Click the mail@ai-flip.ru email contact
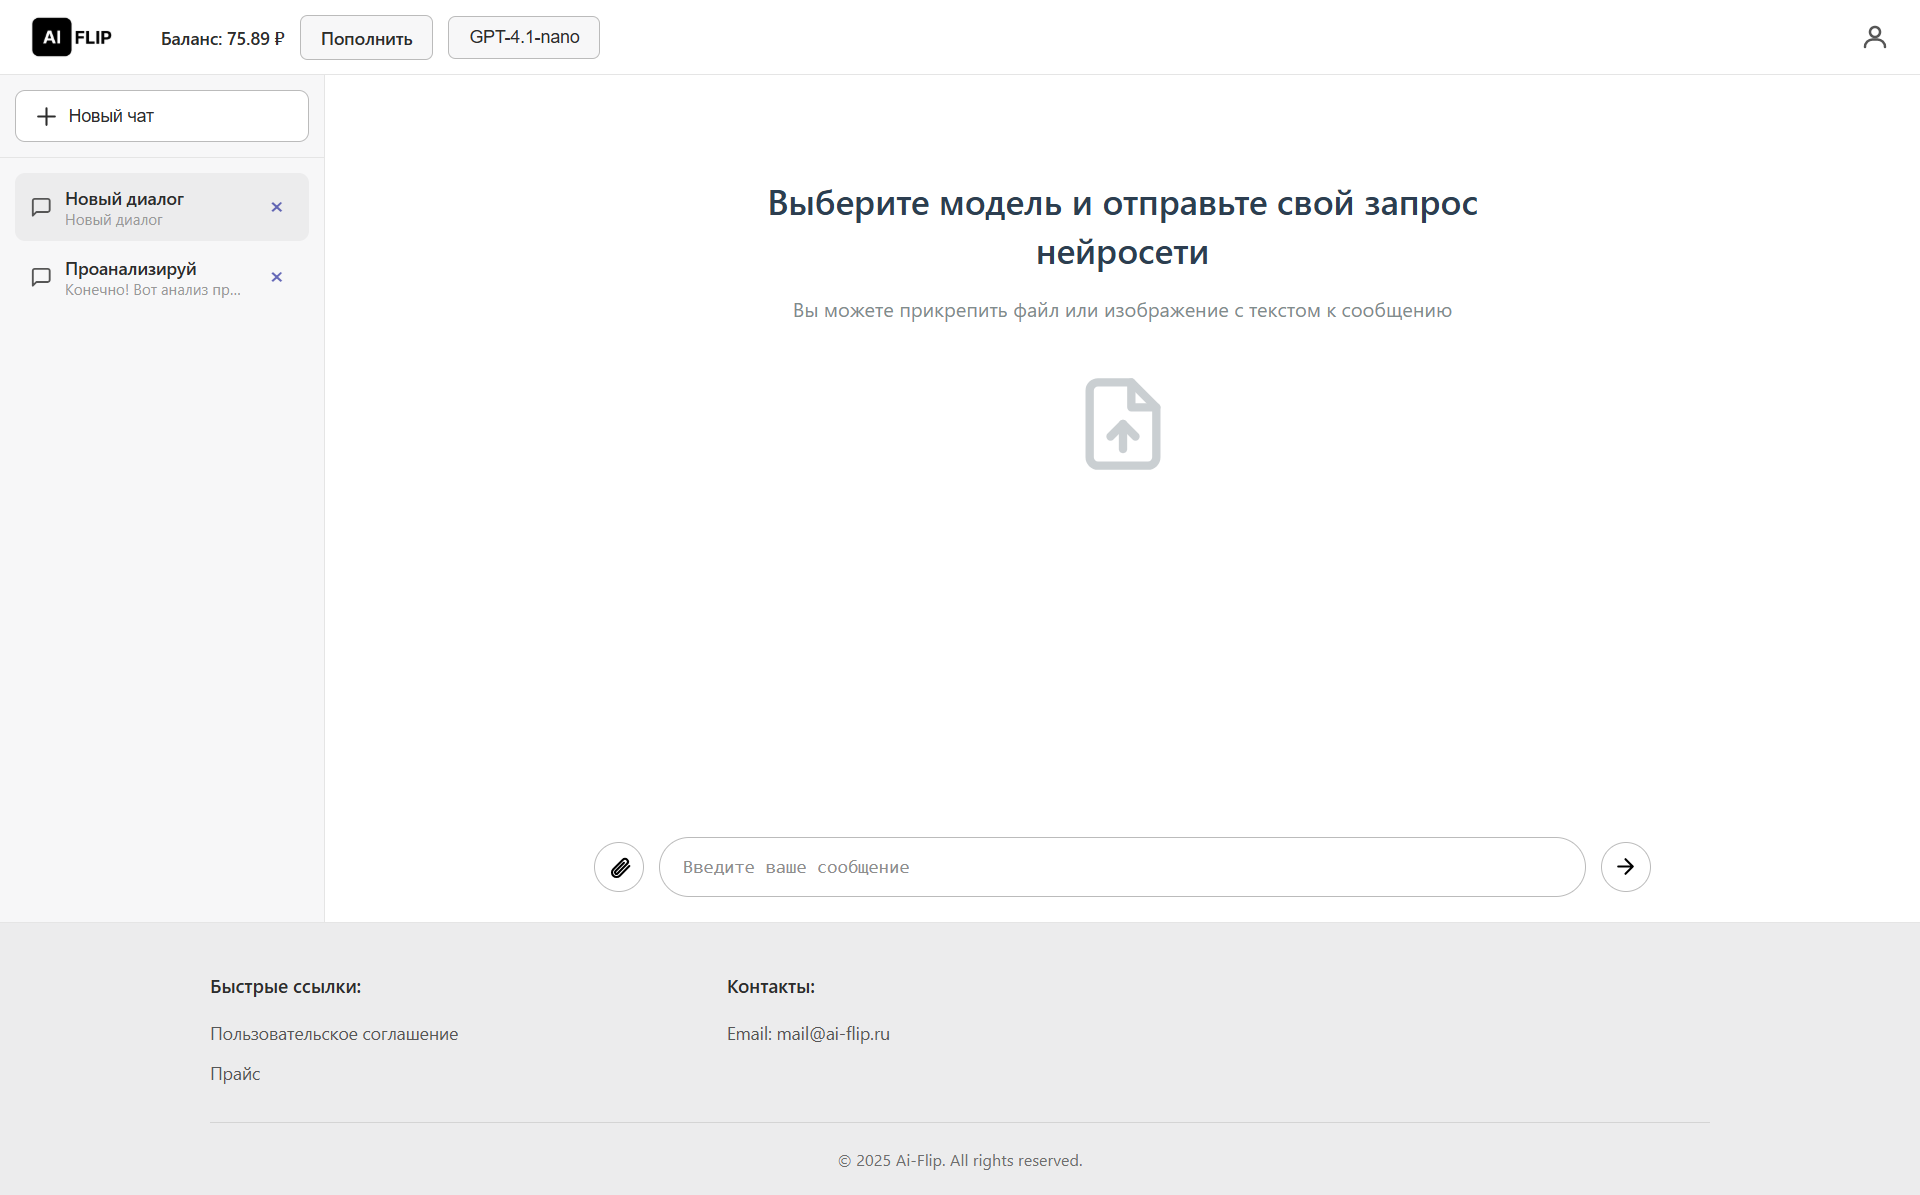 tap(832, 1034)
